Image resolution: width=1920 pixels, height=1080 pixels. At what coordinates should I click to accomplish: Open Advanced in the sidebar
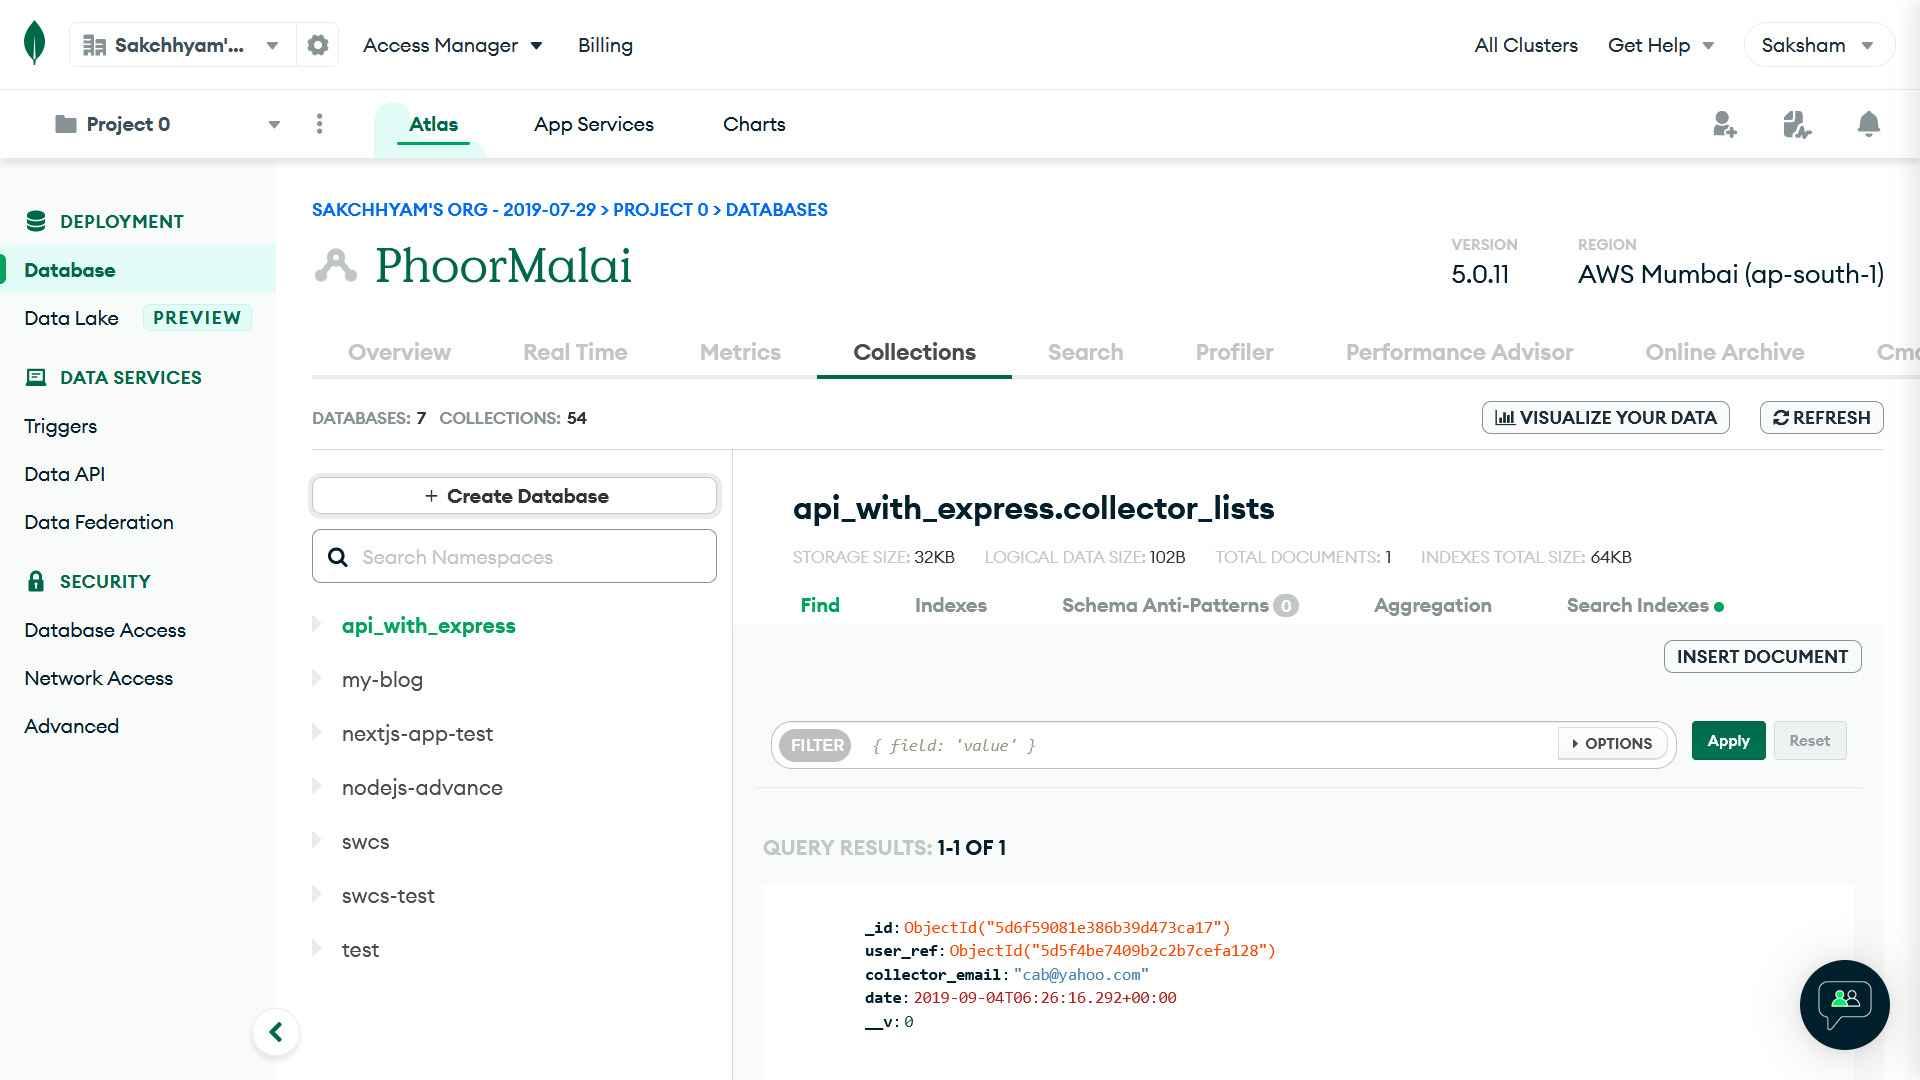71,726
